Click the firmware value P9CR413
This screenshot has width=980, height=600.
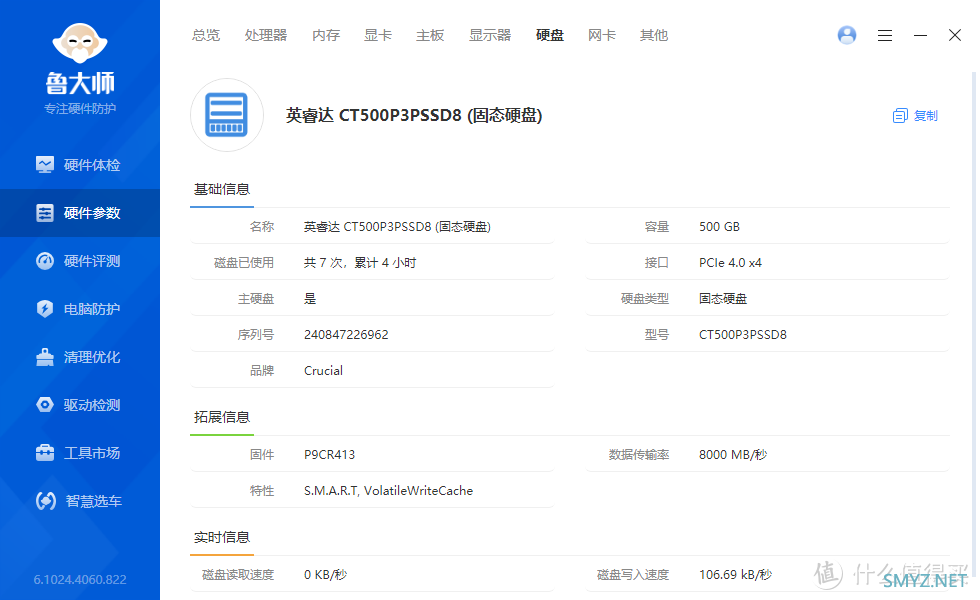(x=329, y=454)
